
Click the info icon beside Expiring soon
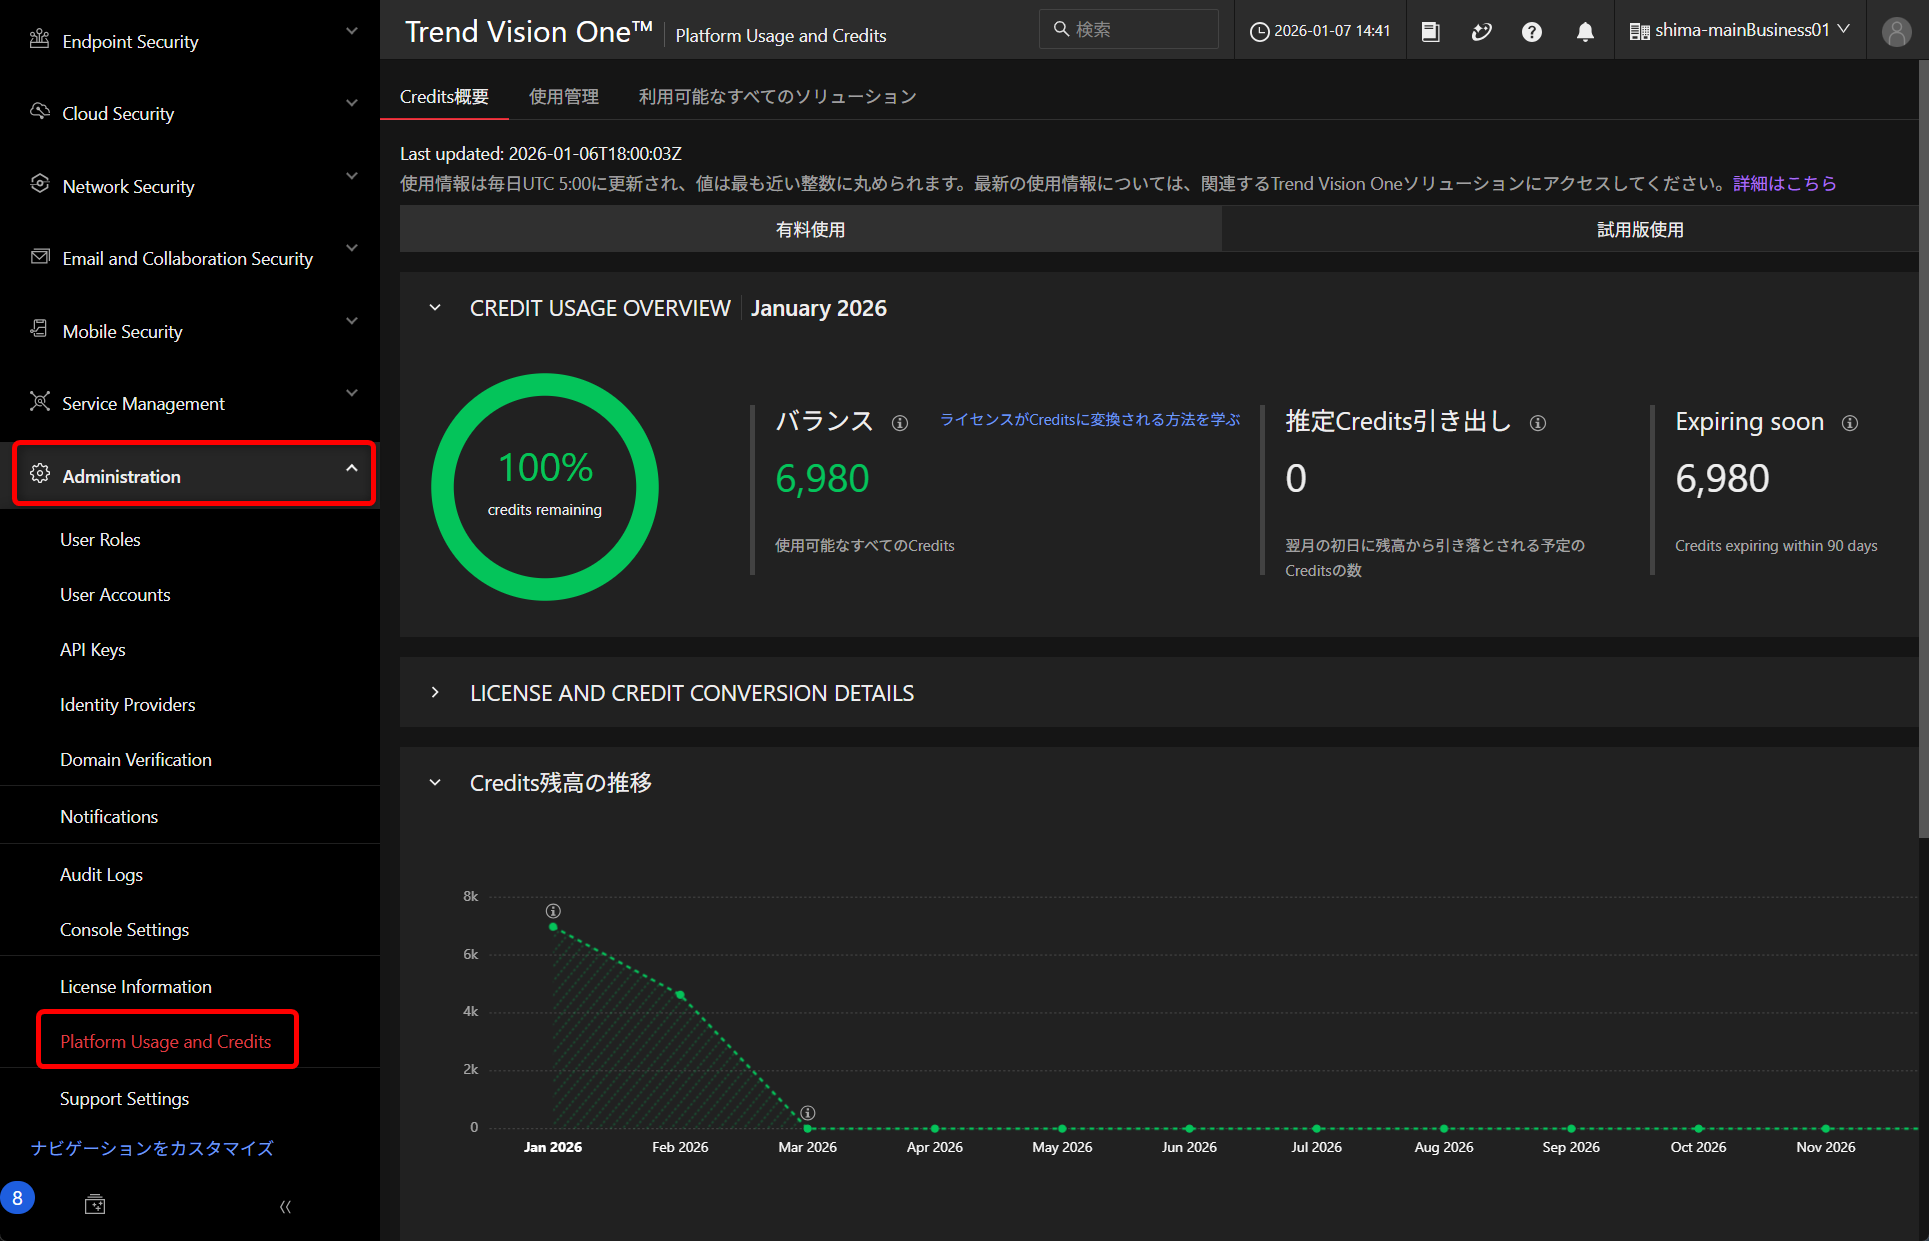point(1850,423)
